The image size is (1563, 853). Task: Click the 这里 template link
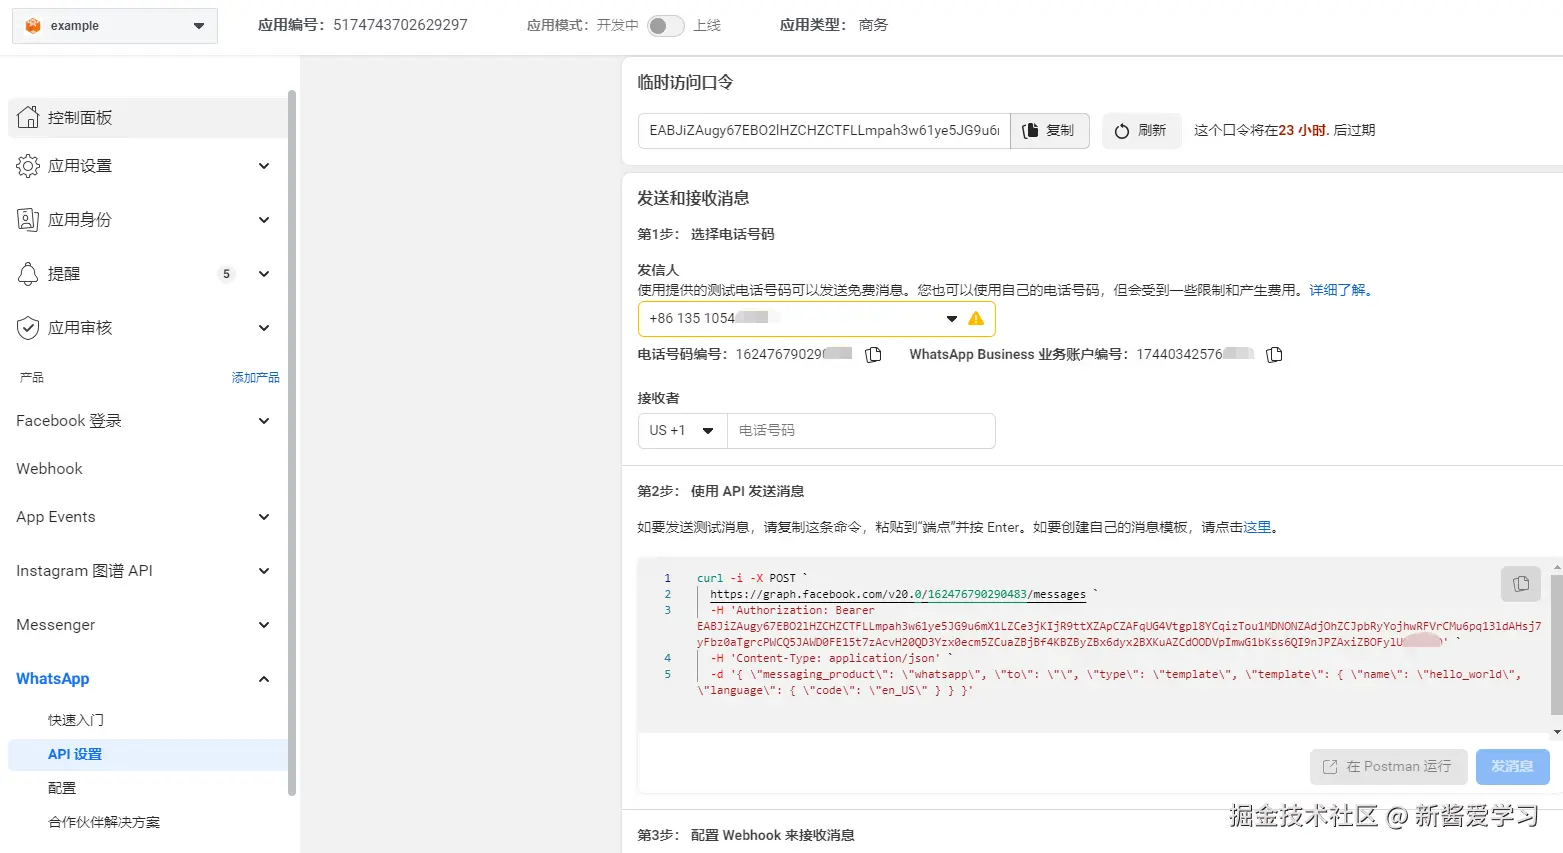1257,527
